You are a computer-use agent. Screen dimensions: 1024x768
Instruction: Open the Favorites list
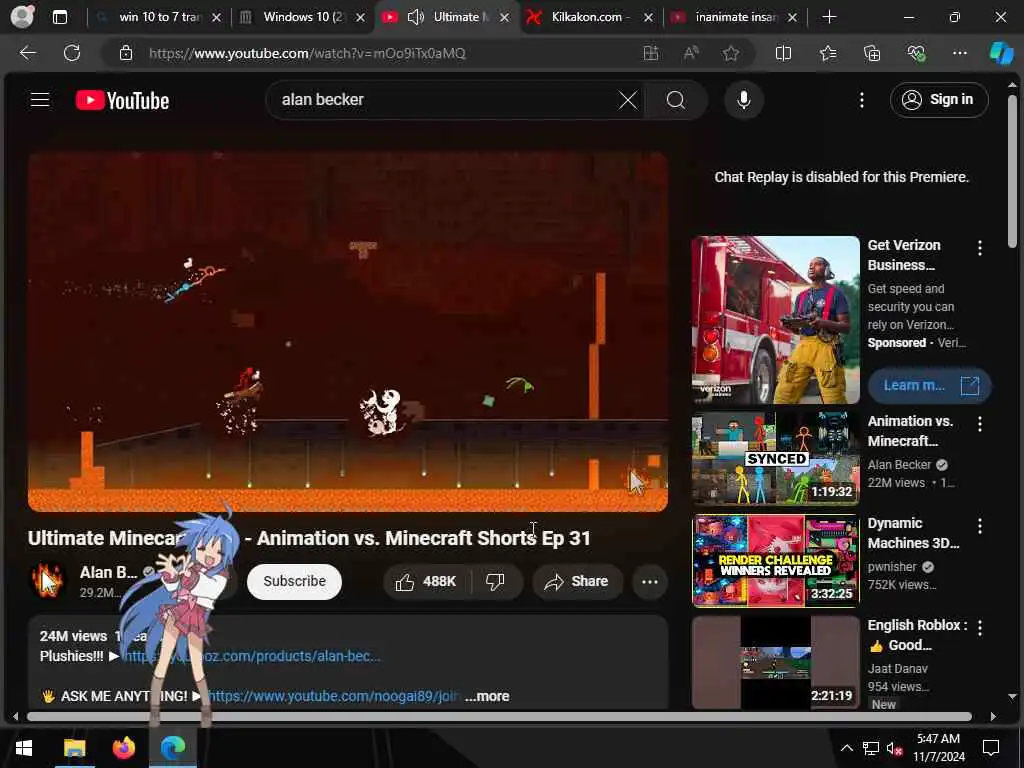828,54
